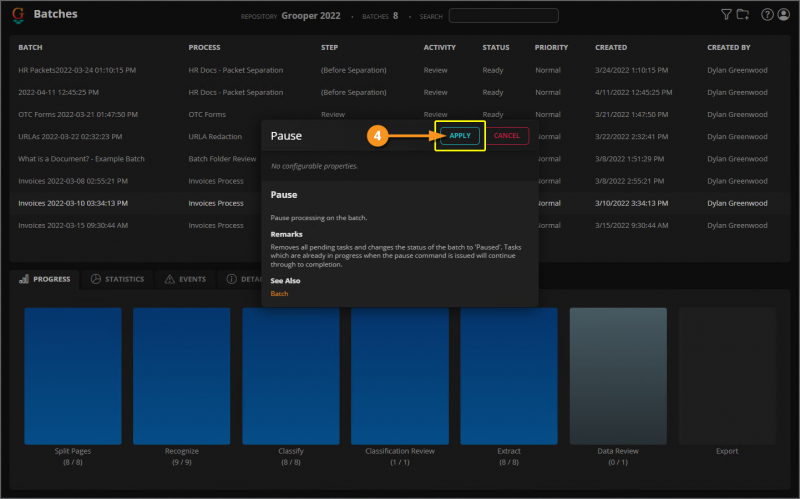800x499 pixels.
Task: Select the Extract step progress block
Action: 508,375
